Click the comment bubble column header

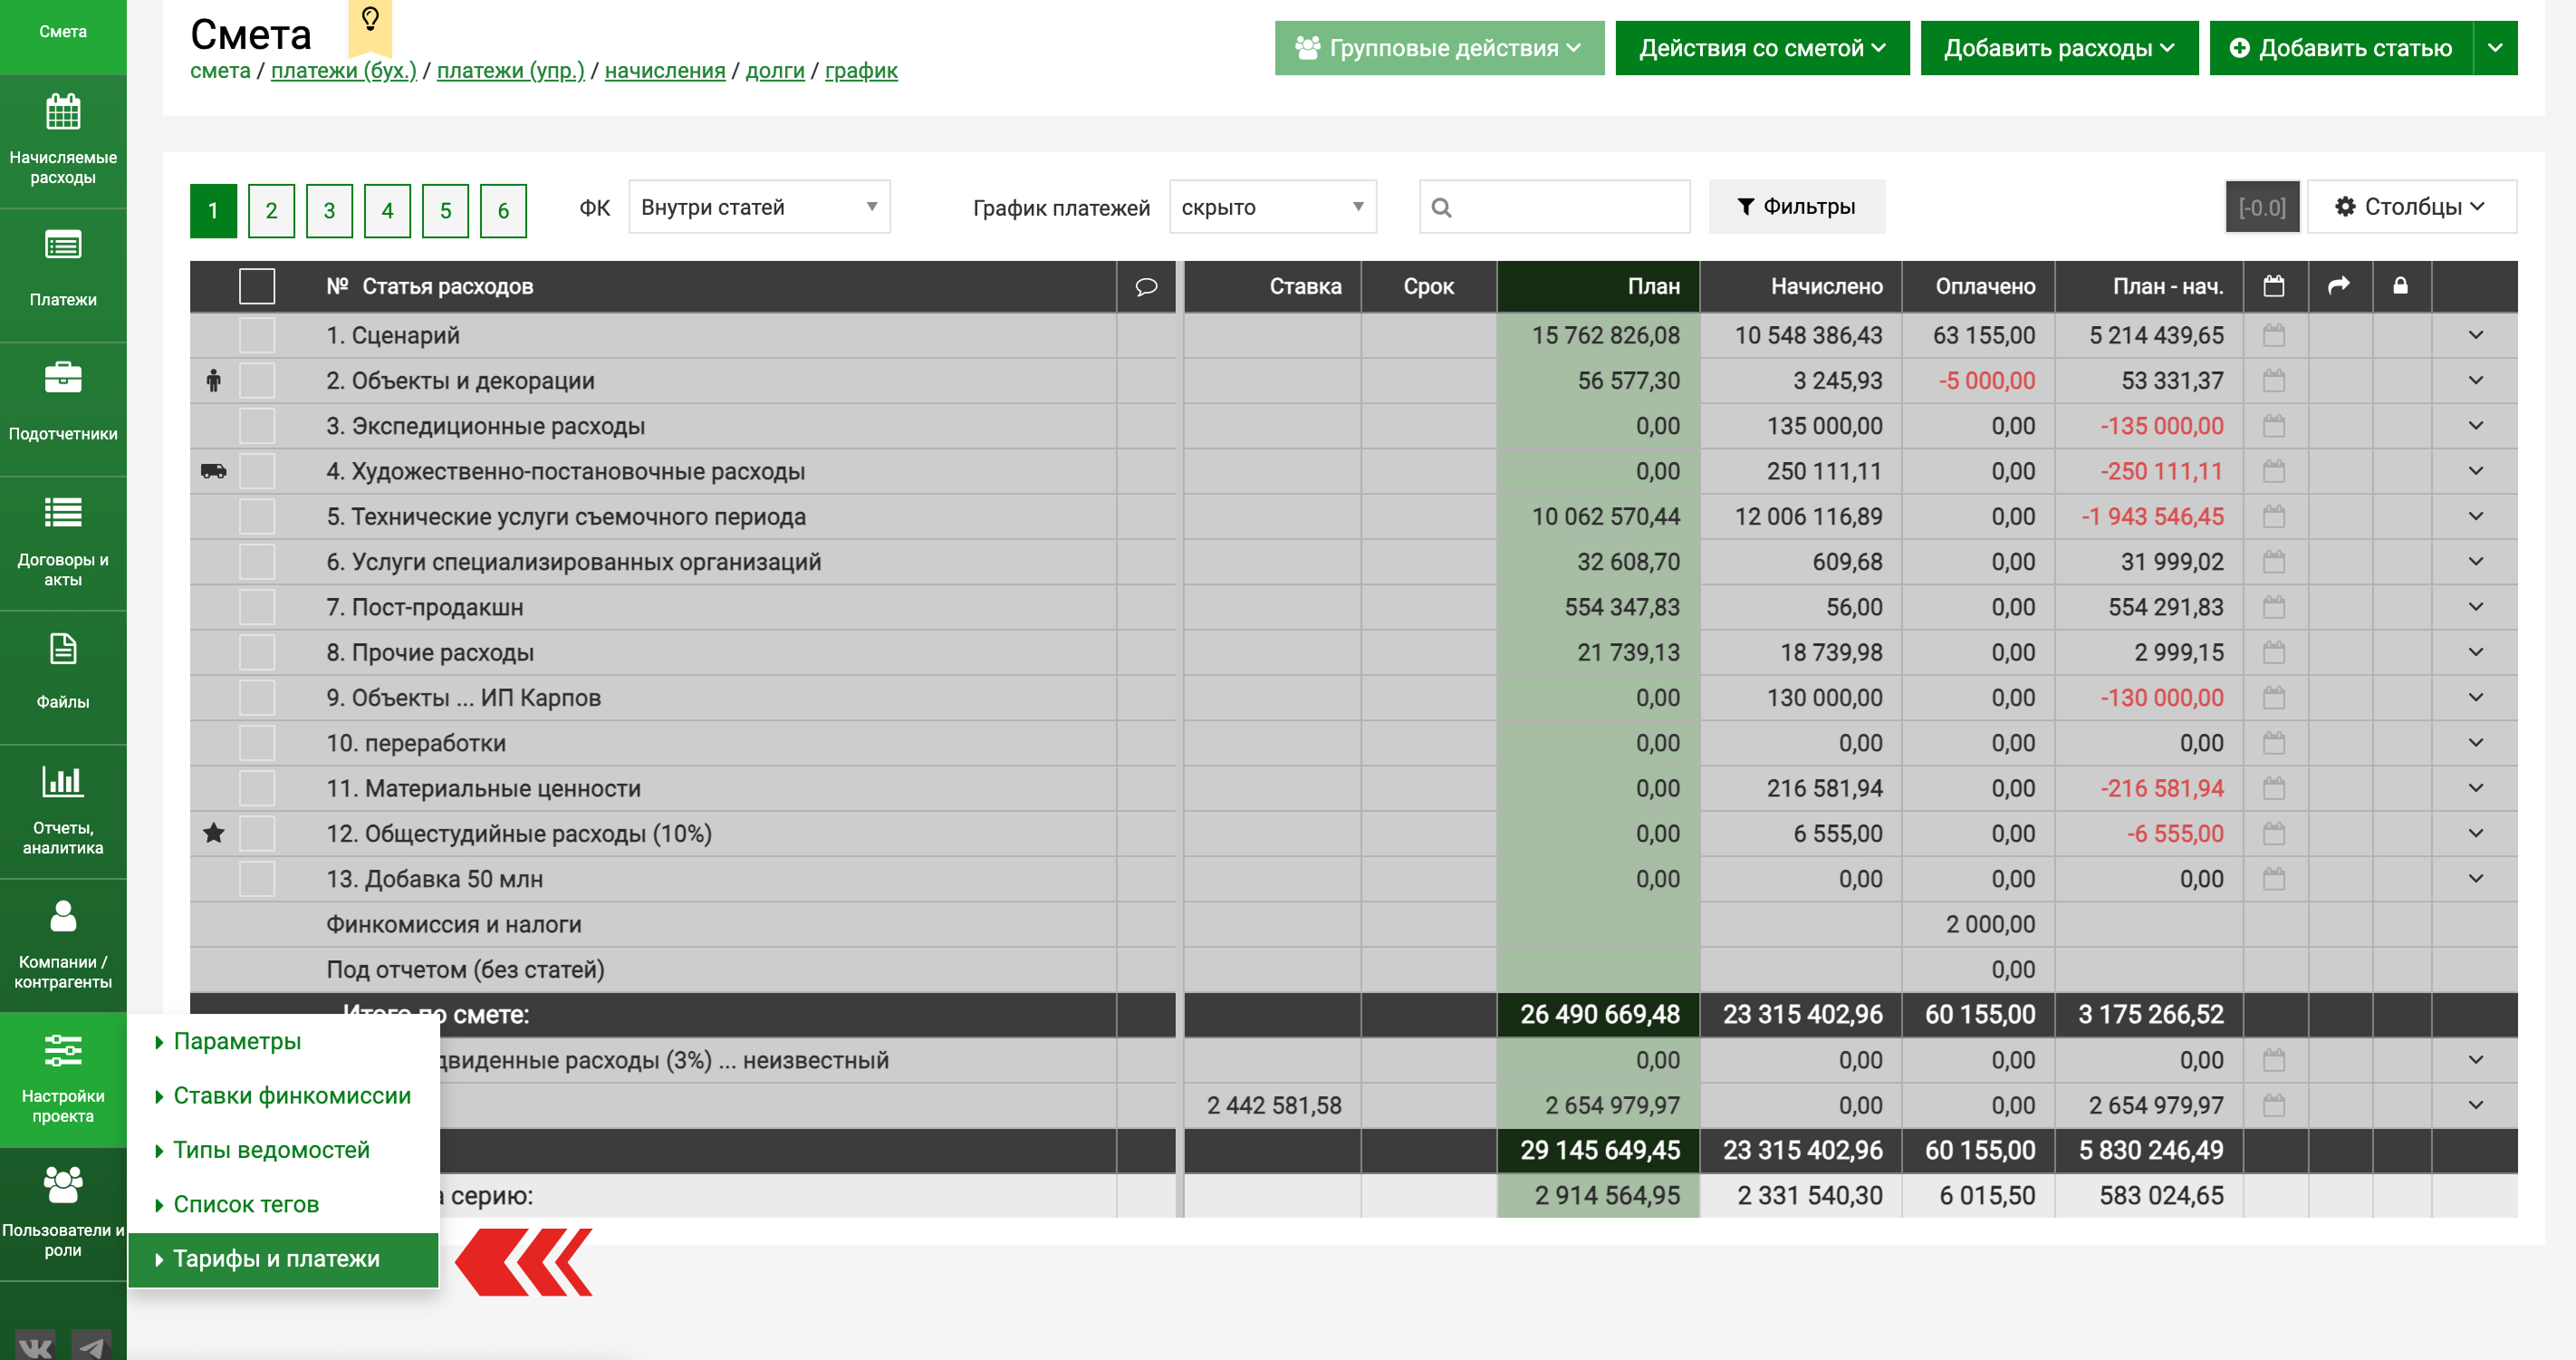pos(1146,287)
